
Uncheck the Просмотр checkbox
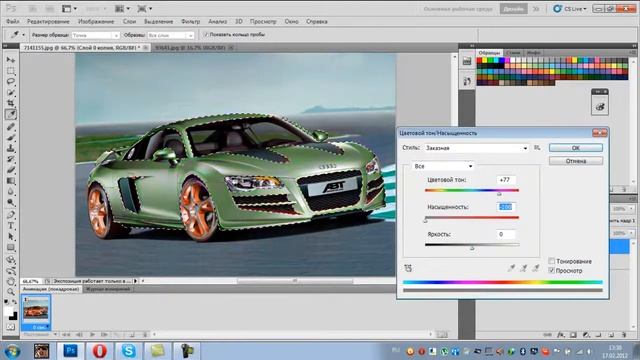click(x=551, y=270)
